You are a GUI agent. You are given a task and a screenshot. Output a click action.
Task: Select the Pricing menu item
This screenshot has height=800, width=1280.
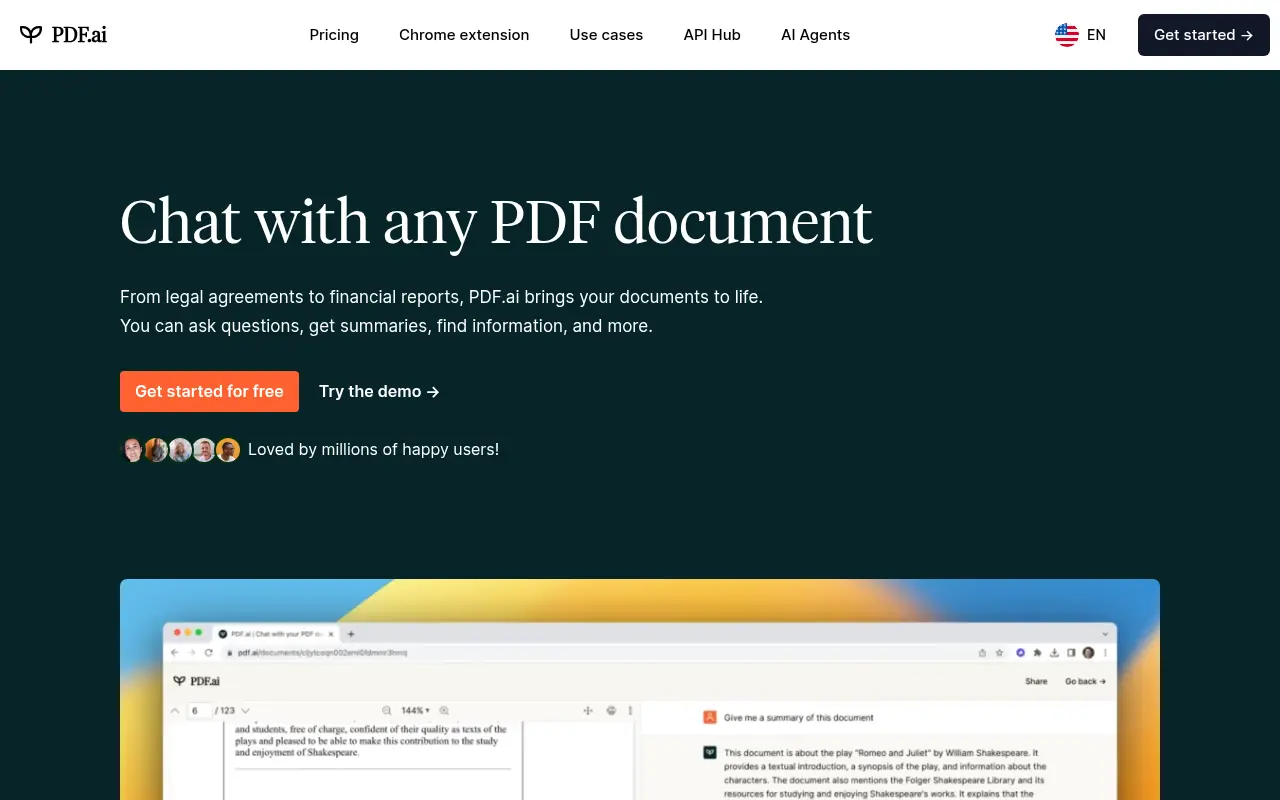point(334,35)
